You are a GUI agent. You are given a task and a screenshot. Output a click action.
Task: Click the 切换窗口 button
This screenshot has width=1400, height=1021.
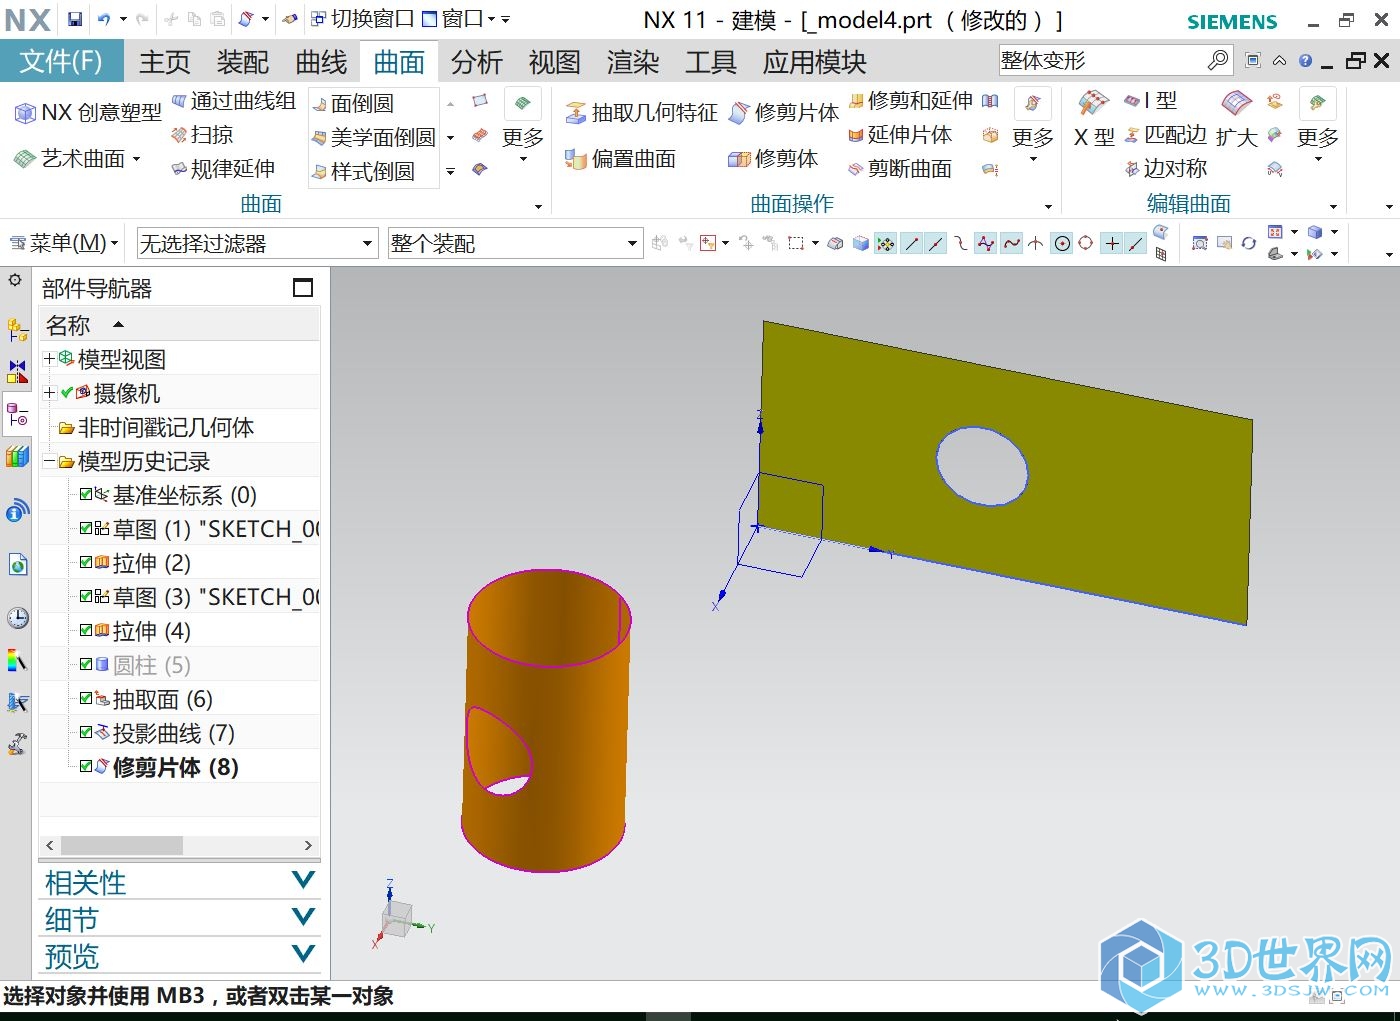pos(362,19)
